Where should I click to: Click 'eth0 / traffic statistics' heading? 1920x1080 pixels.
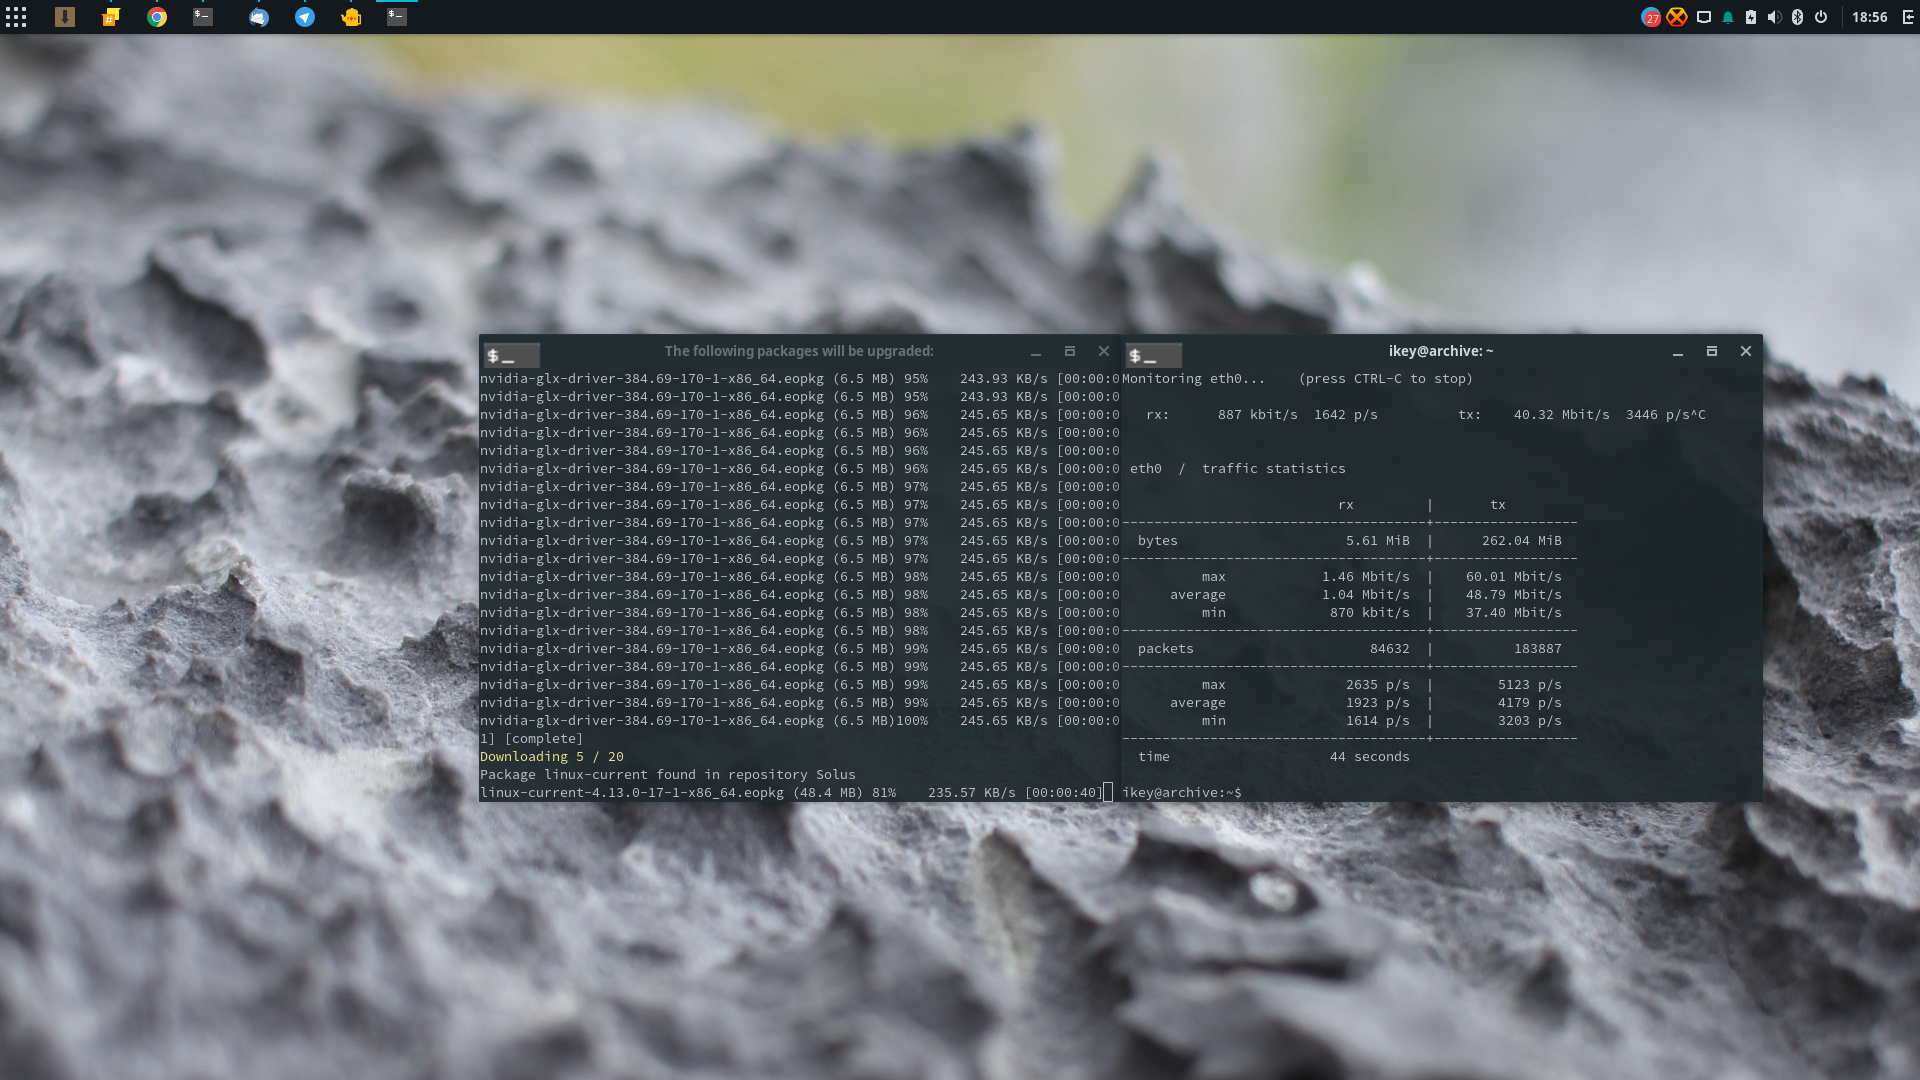pos(1238,469)
